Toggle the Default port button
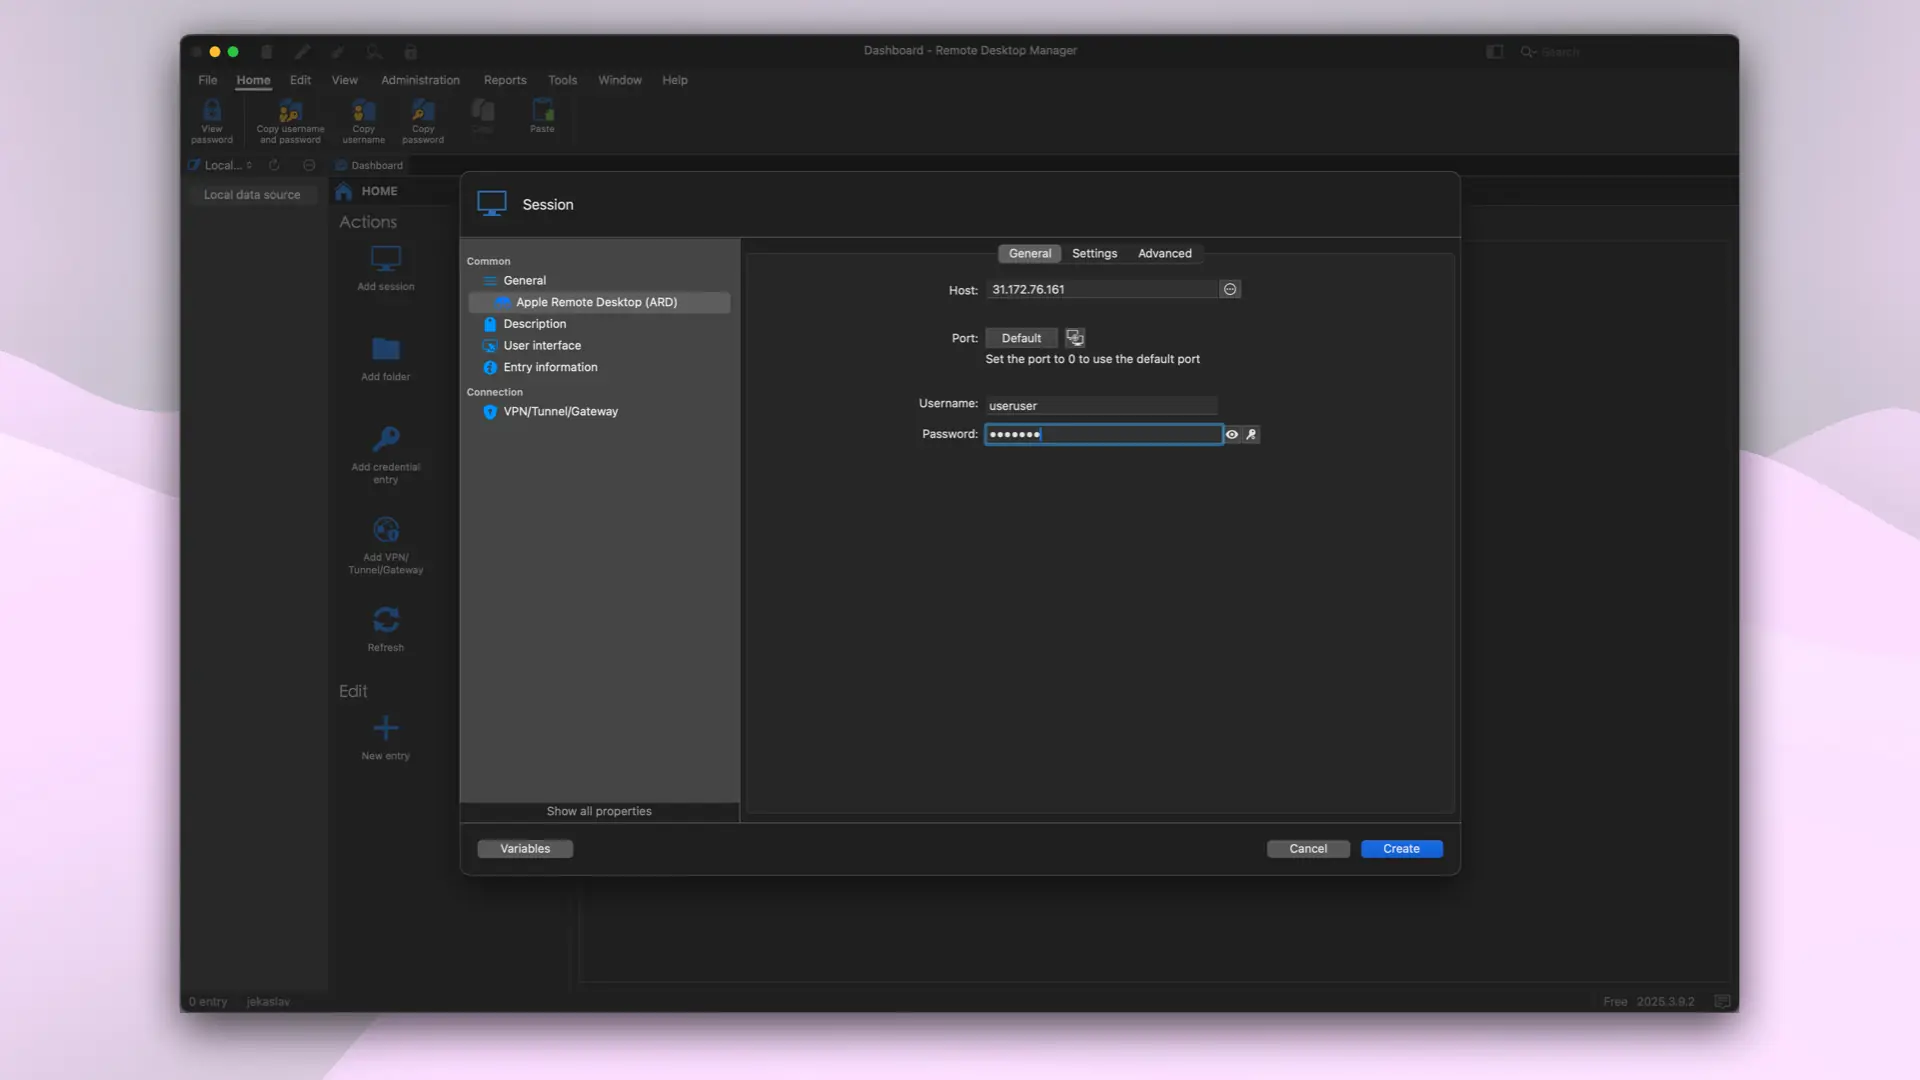 point(1021,338)
